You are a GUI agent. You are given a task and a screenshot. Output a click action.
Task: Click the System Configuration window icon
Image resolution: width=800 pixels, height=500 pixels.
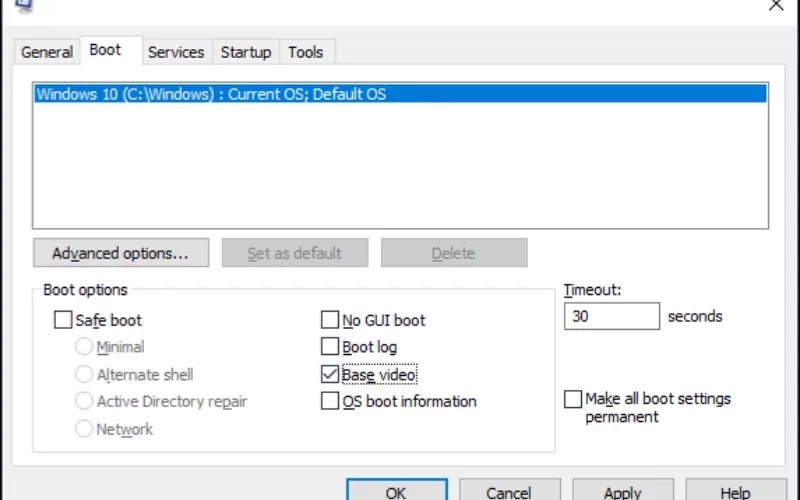[23, 6]
